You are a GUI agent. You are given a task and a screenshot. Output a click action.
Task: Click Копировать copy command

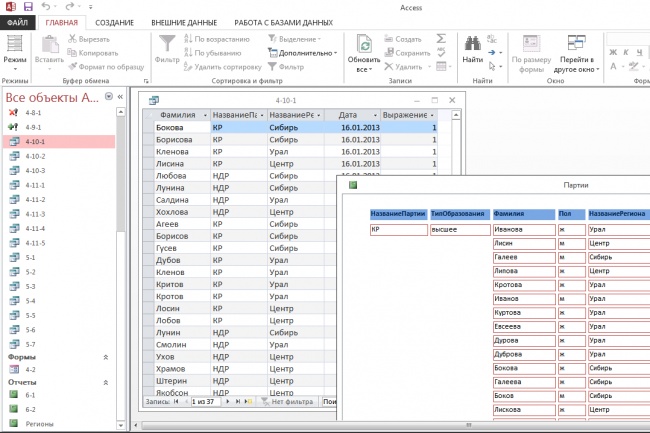pos(93,53)
